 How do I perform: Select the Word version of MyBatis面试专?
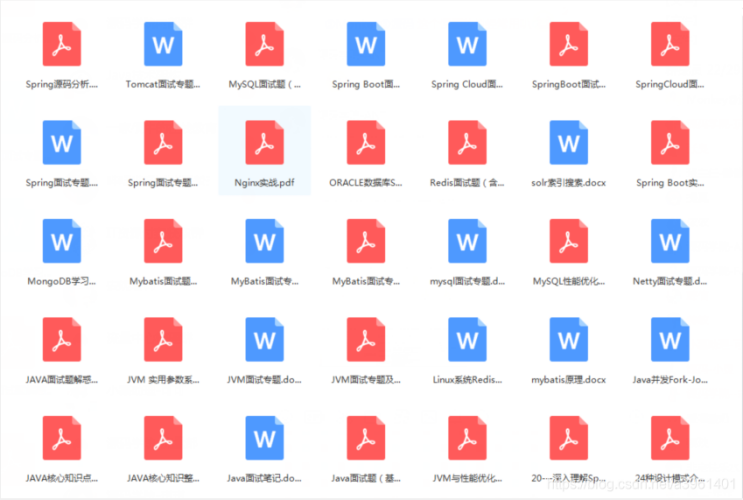coord(264,241)
